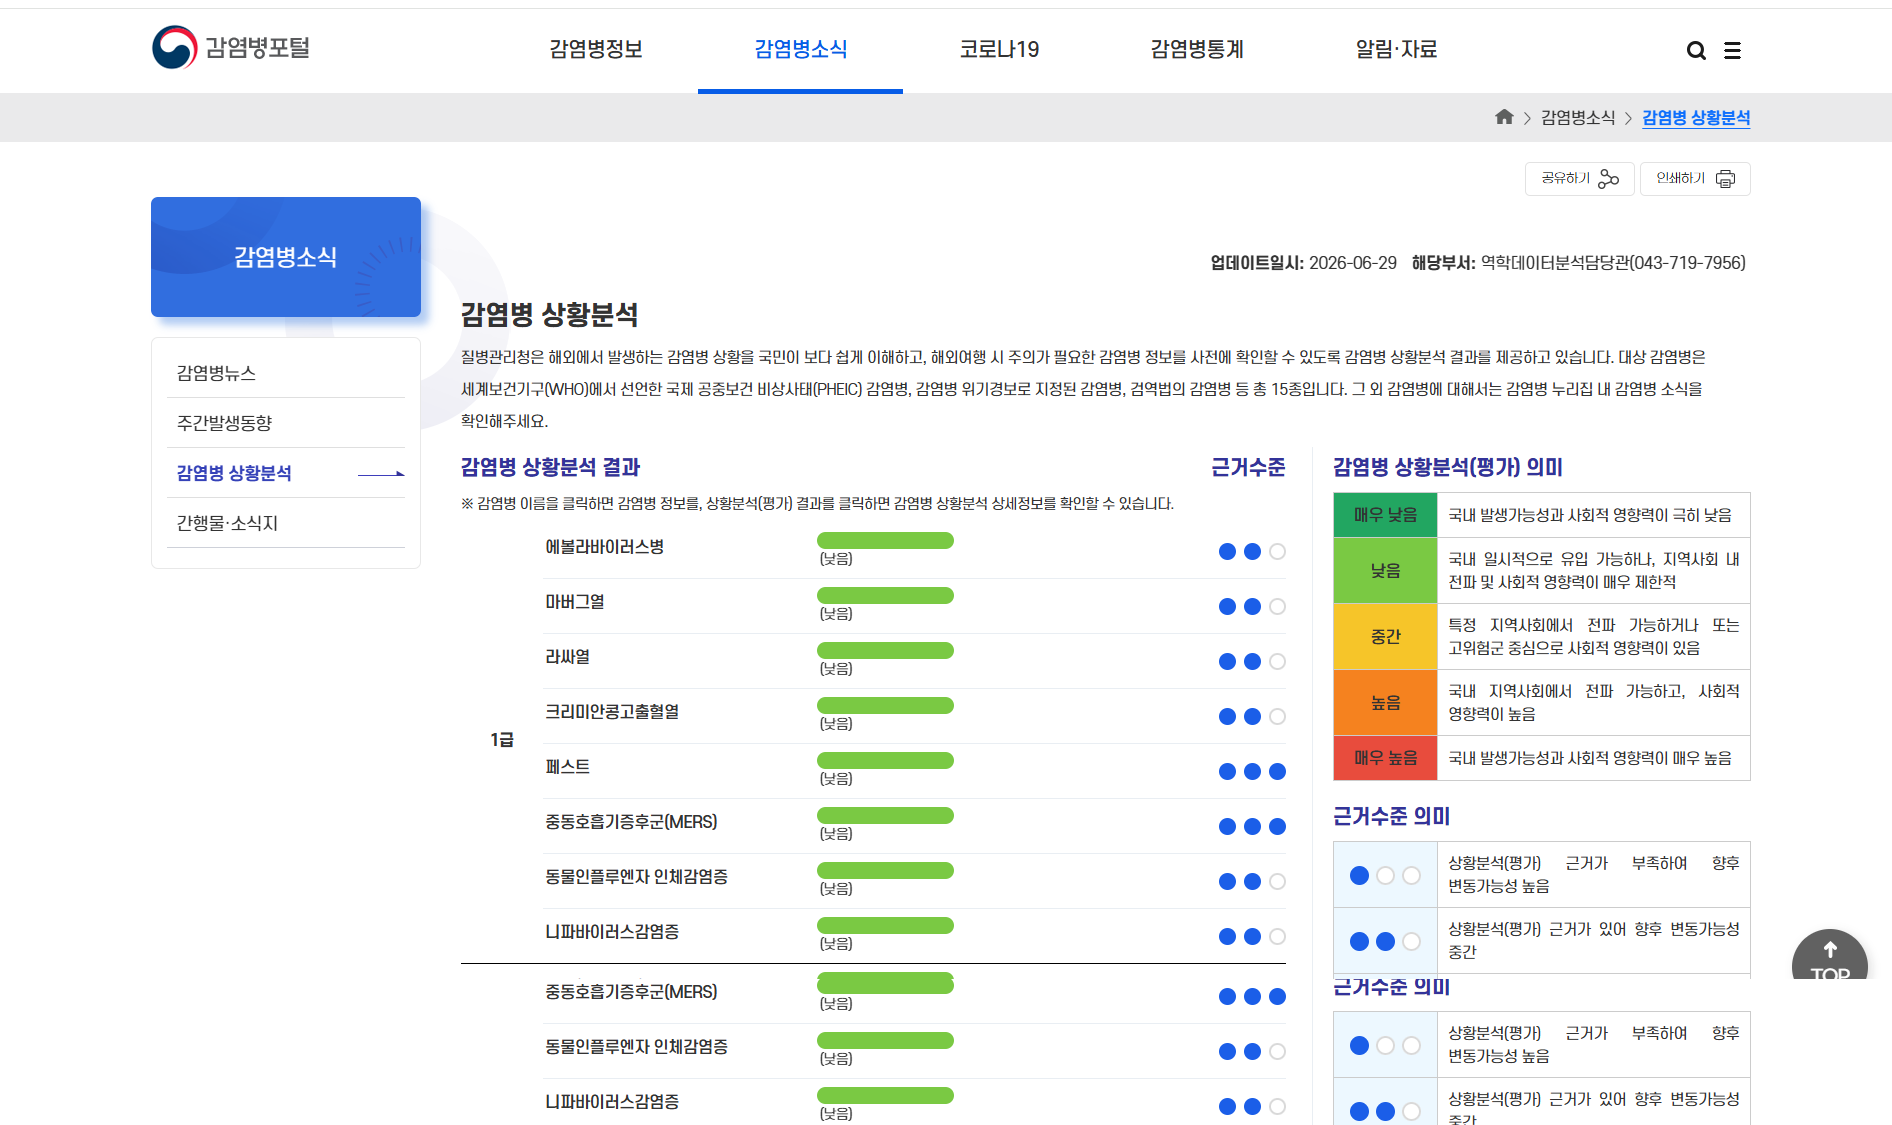Click 감염병 상황분석 breadcrumb link
1892x1125 pixels.
(x=1696, y=118)
